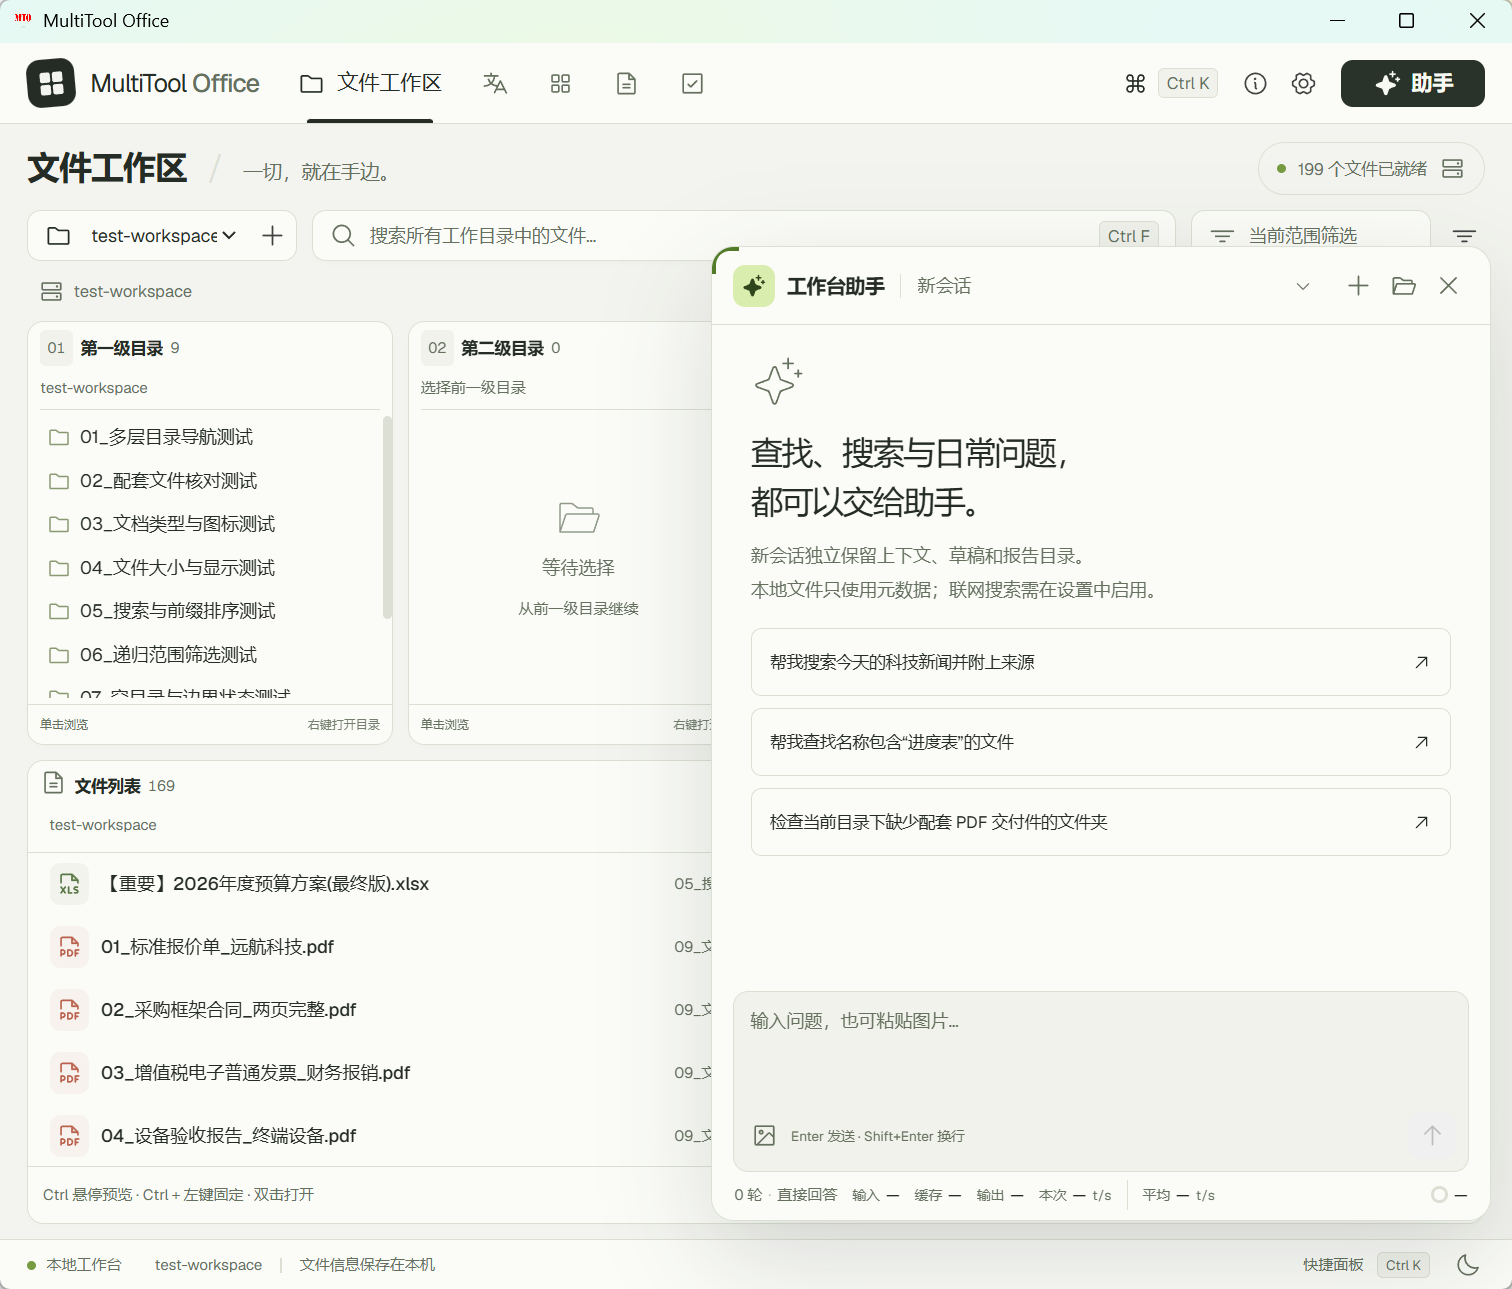Click the first-level directory list scrollbar
The height and width of the screenshot is (1289, 1512).
coord(387,518)
